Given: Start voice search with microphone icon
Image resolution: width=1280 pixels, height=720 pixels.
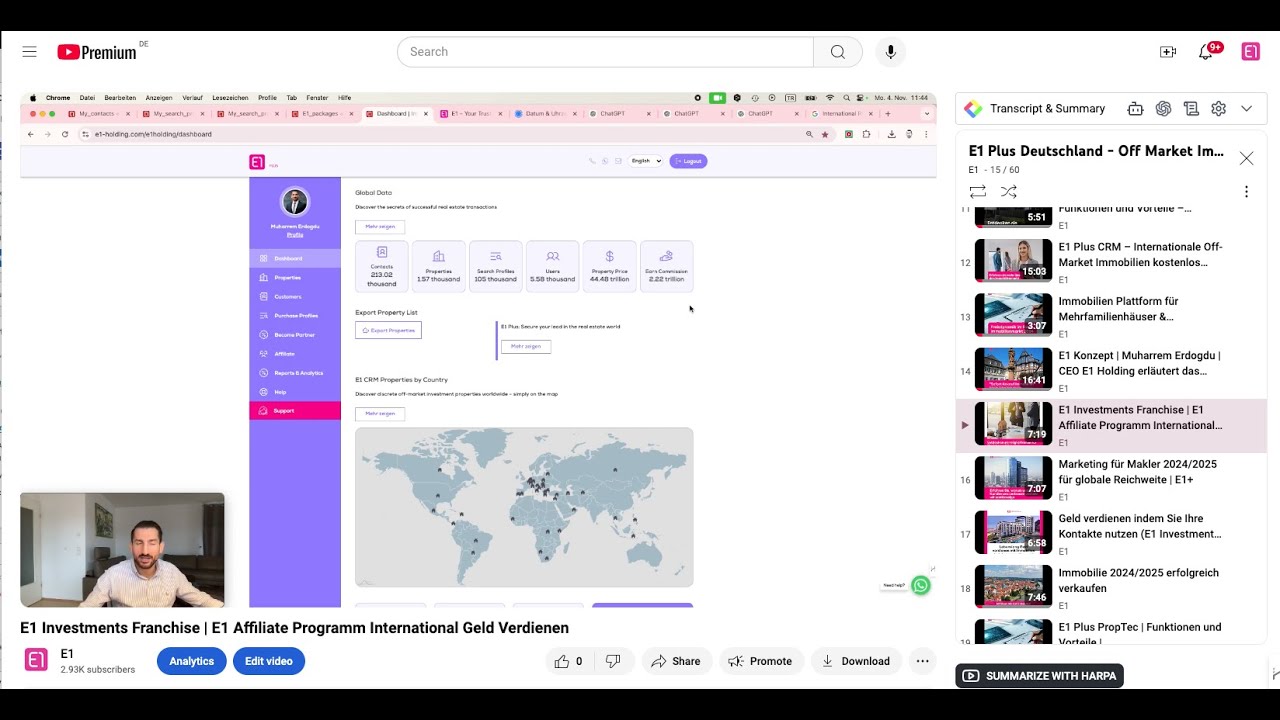Looking at the screenshot, I should pyautogui.click(x=890, y=52).
